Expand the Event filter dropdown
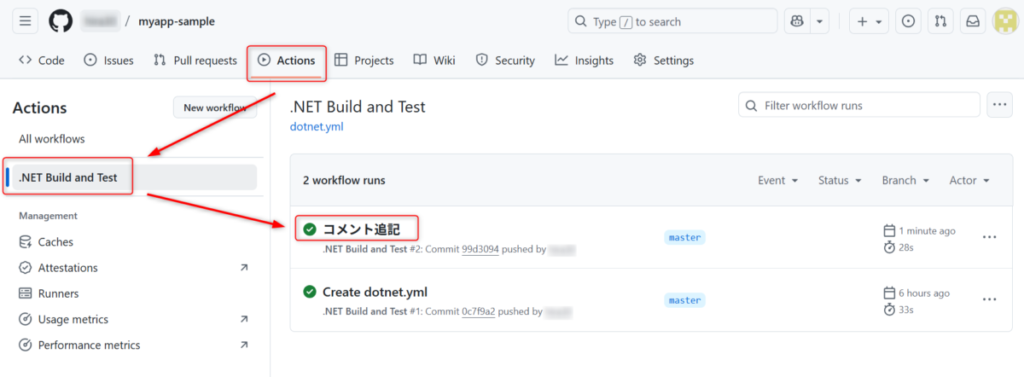The width and height of the screenshot is (1024, 377). pos(778,180)
